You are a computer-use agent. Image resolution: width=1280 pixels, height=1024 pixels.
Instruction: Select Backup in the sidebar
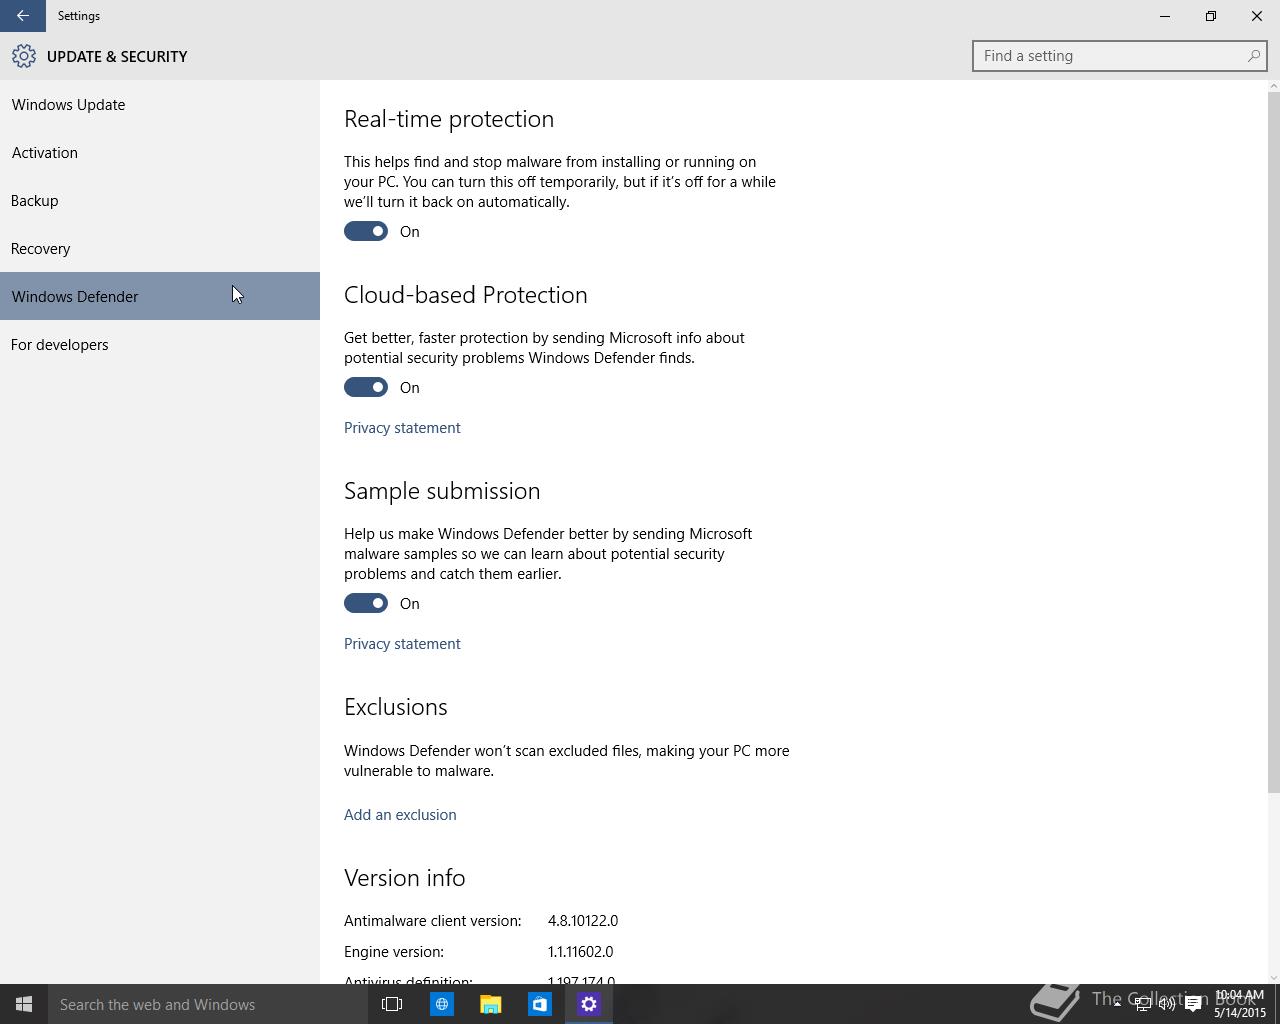click(160, 200)
